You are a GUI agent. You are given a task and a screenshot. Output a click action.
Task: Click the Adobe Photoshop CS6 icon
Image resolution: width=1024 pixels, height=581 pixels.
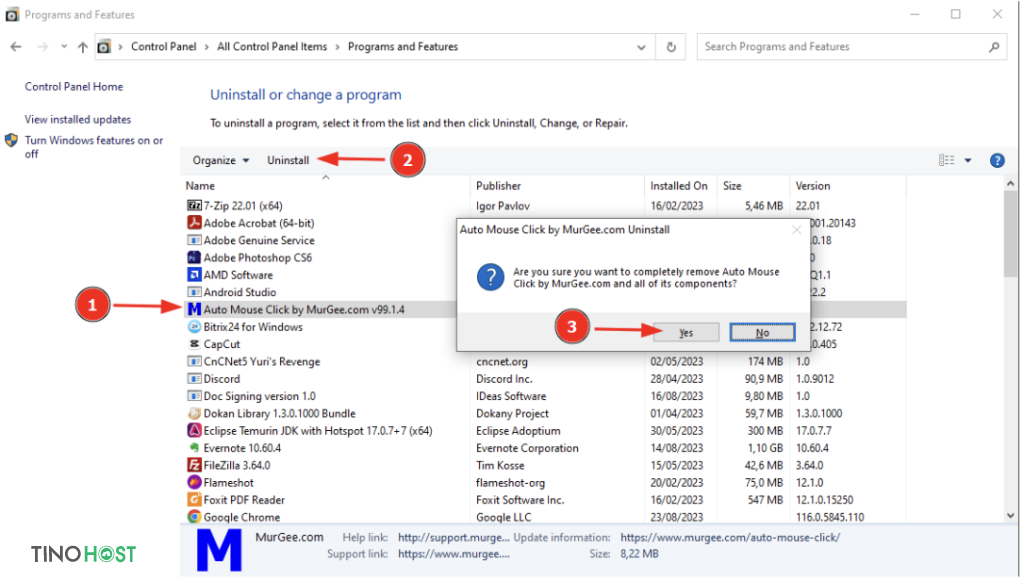click(194, 257)
